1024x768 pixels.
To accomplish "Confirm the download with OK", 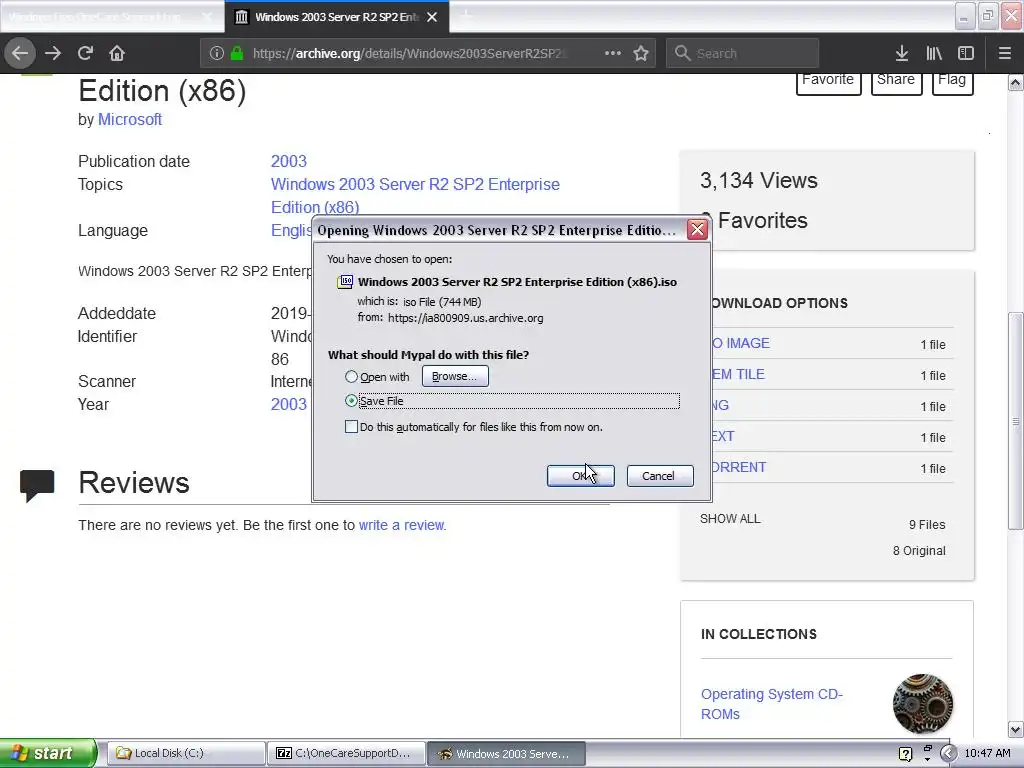I will click(580, 476).
